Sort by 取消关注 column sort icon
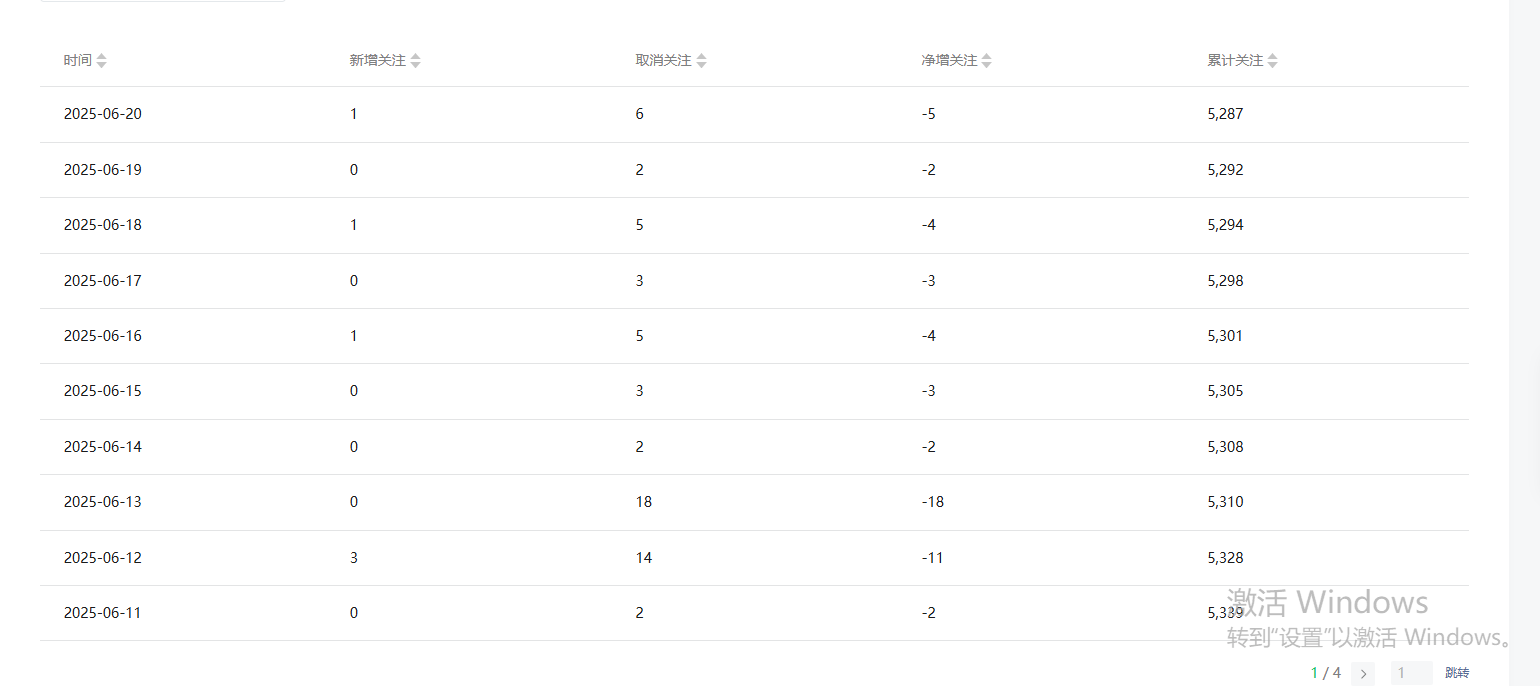The width and height of the screenshot is (1540, 686). point(701,61)
